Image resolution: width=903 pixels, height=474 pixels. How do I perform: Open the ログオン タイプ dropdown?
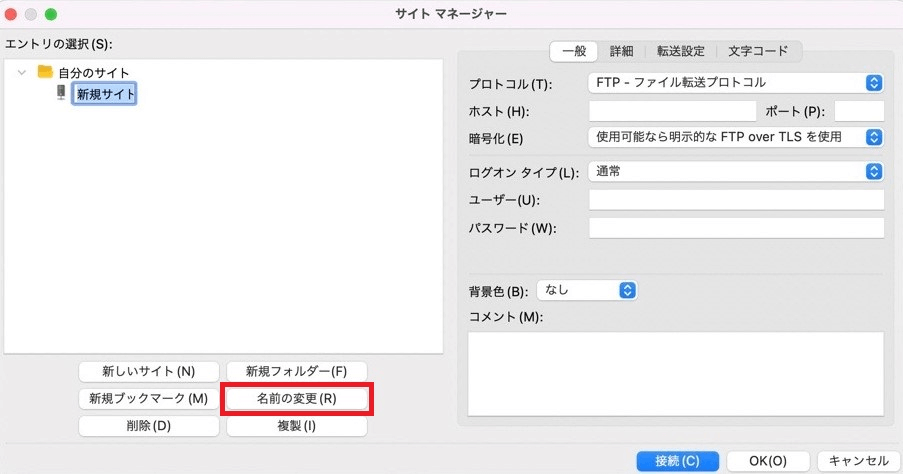click(735, 172)
